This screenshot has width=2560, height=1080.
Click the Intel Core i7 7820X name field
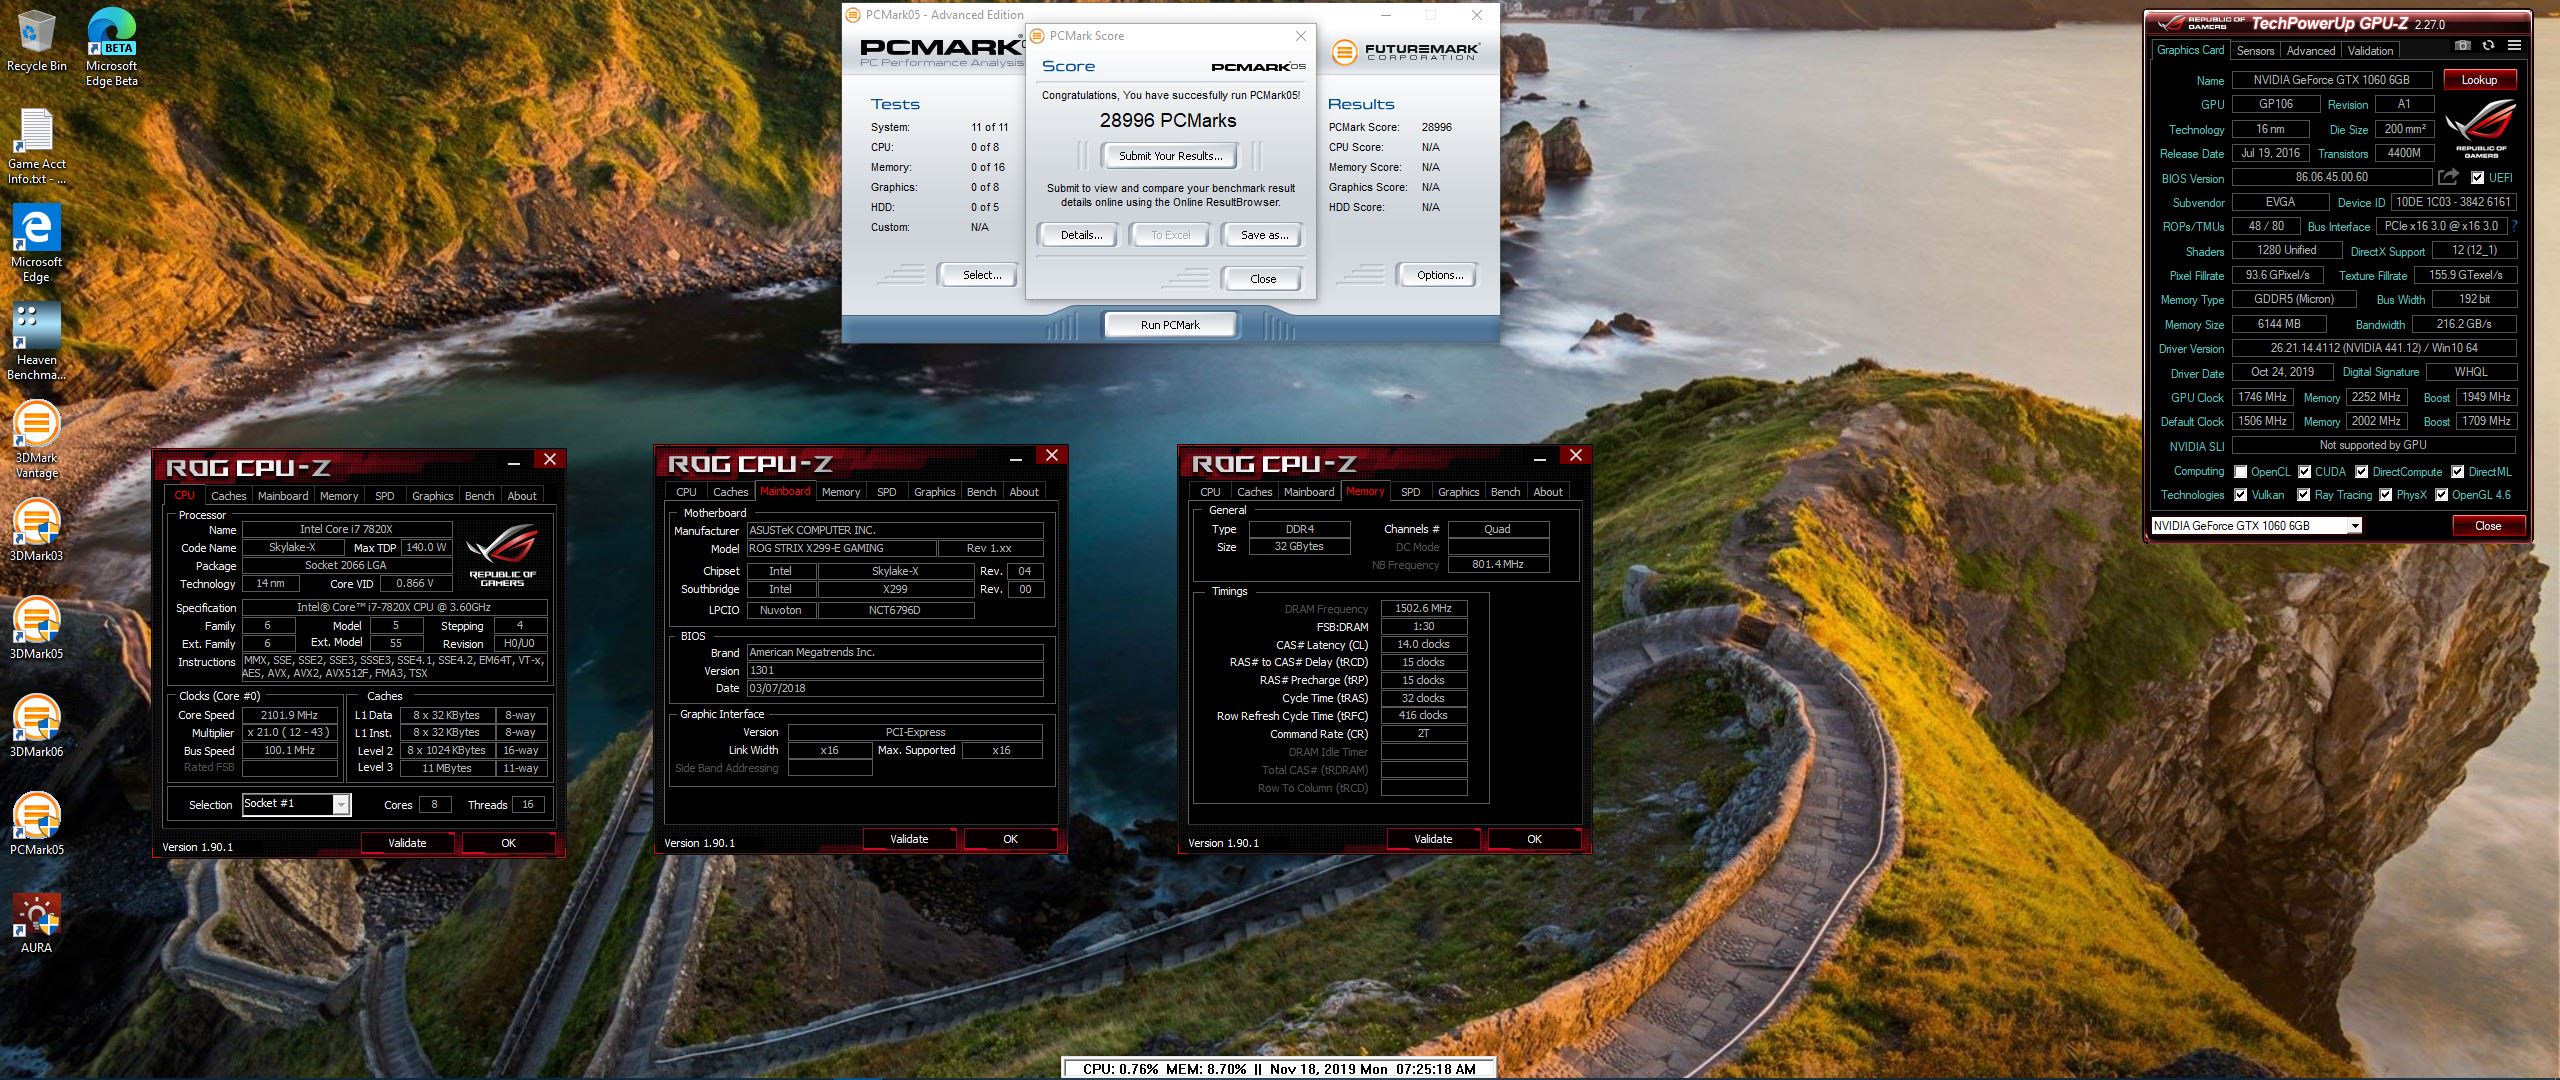coord(346,529)
